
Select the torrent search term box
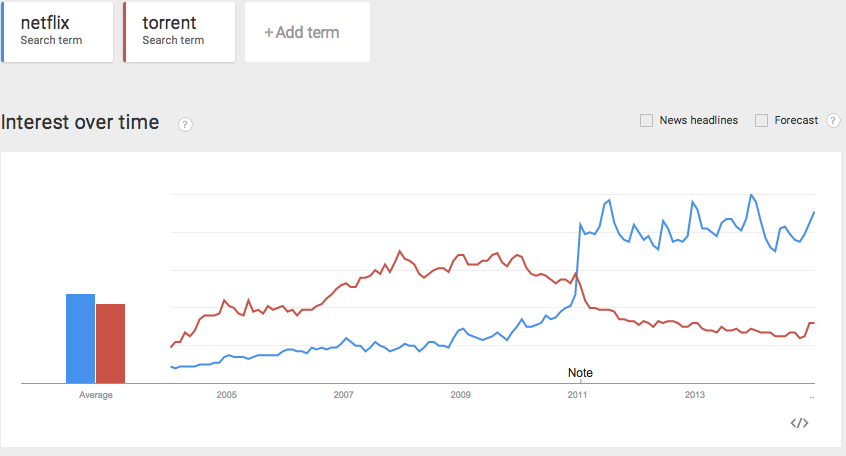click(x=180, y=32)
